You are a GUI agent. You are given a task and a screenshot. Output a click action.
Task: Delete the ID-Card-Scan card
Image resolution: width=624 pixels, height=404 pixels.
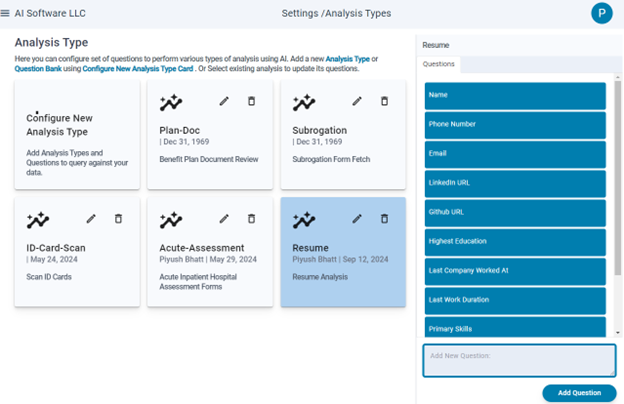[x=119, y=219]
